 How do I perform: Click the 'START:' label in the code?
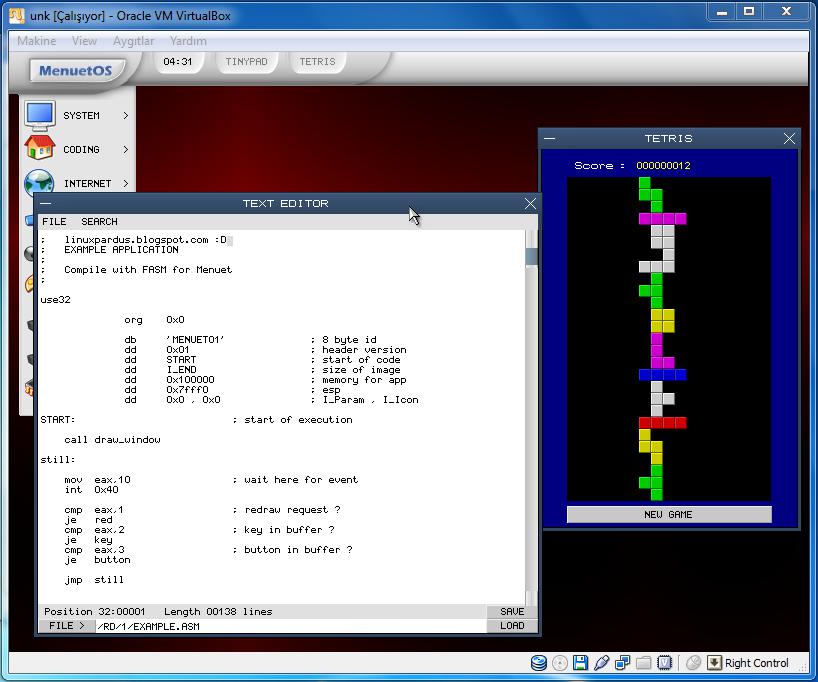[57, 420]
